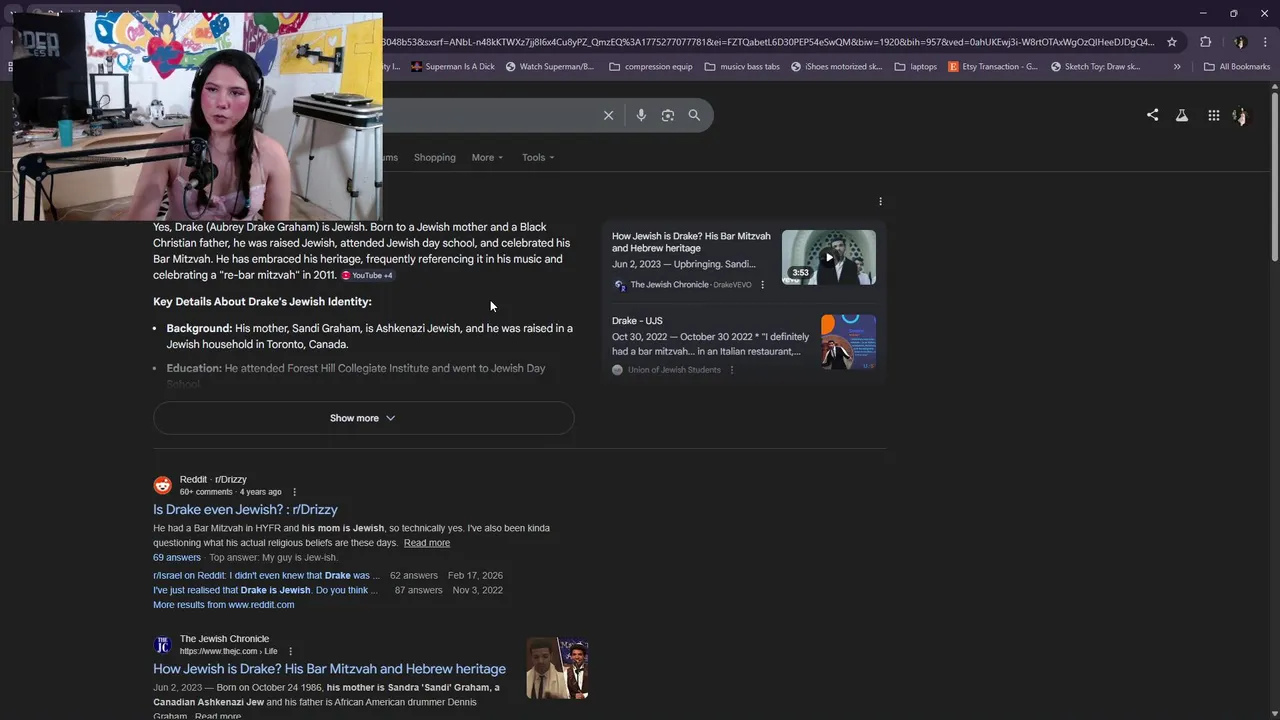
Task: Click The Jewish Chronicle JC favicon
Action: (162, 645)
